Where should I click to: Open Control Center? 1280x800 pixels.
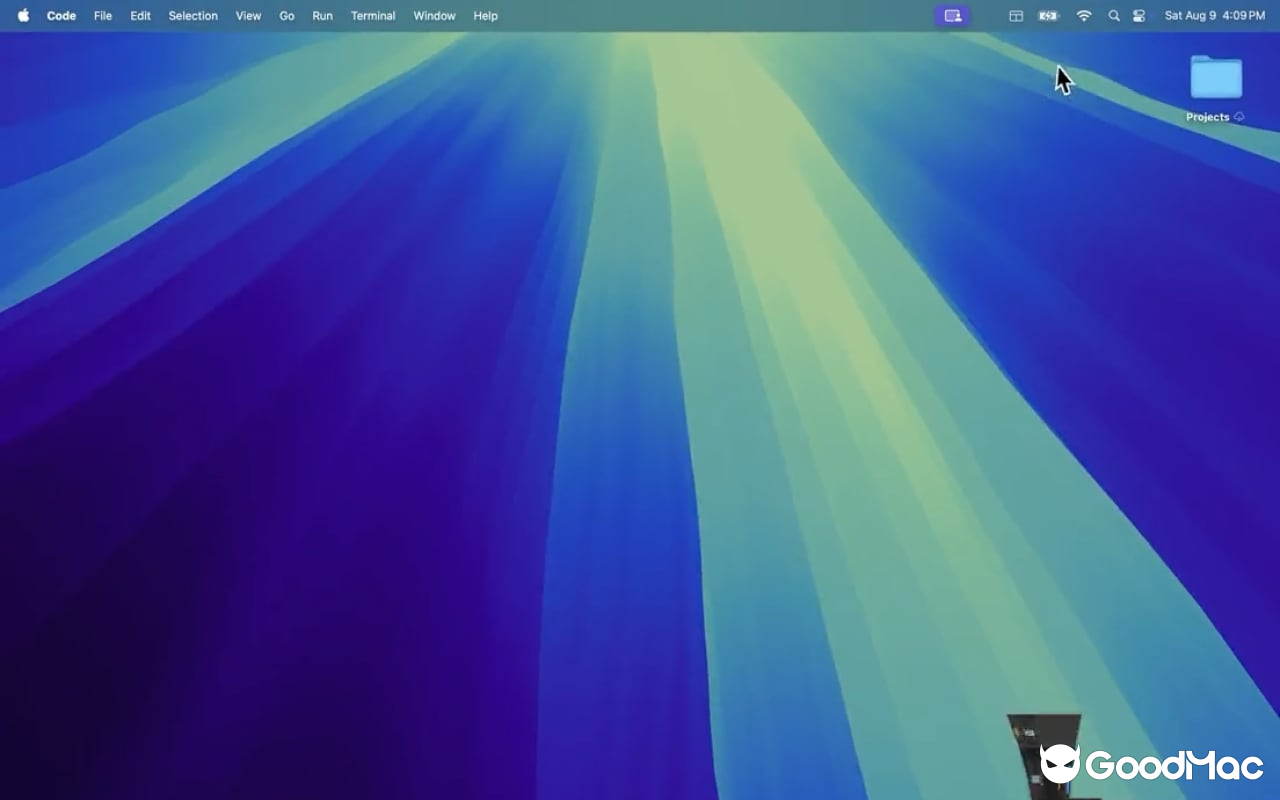[1139, 15]
